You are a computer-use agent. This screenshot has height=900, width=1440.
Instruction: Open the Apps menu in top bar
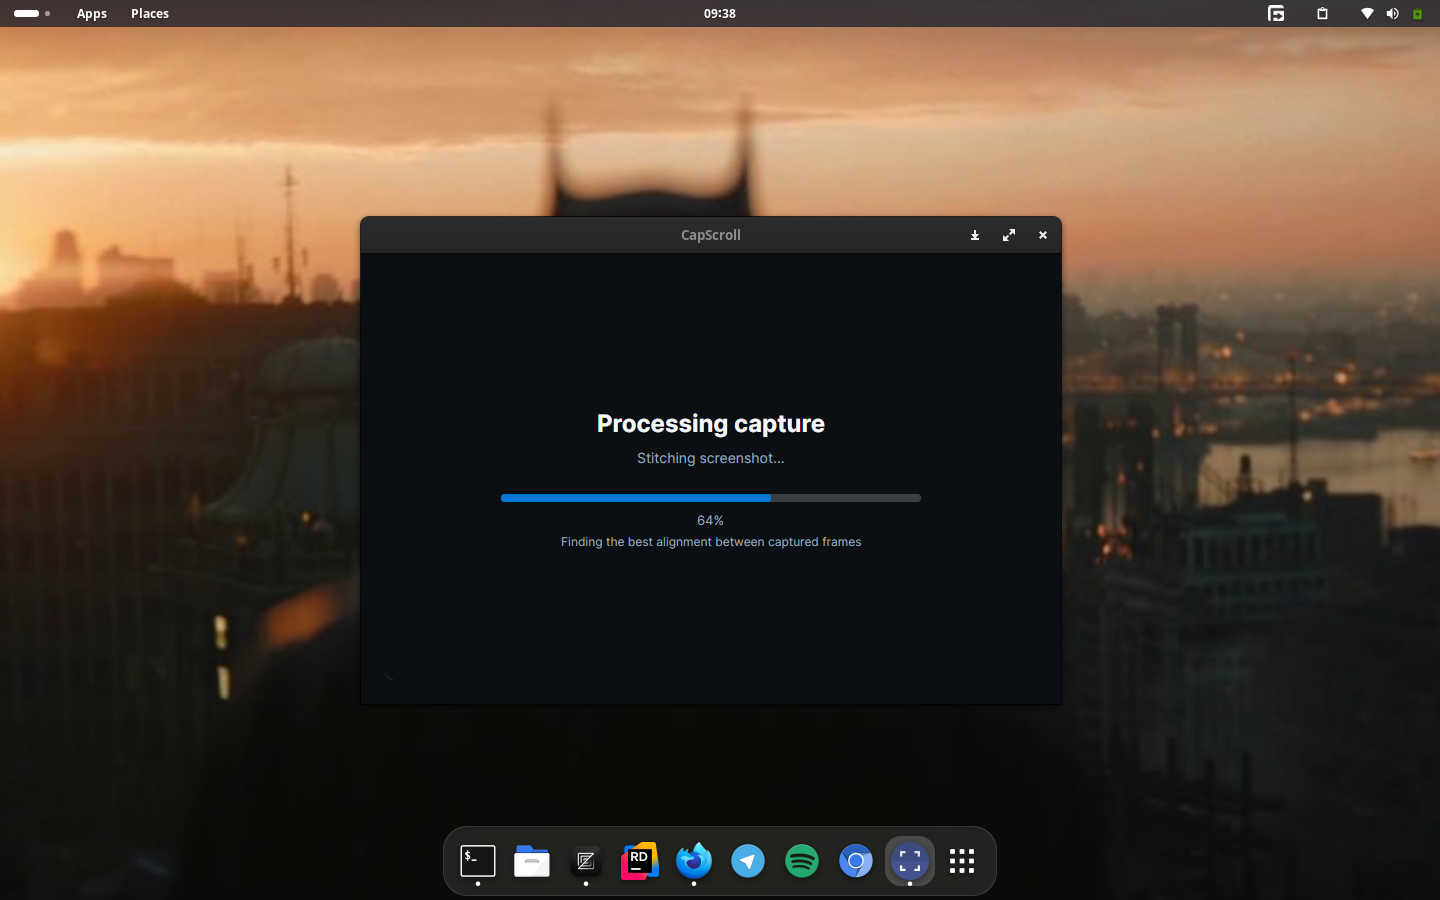click(x=92, y=13)
